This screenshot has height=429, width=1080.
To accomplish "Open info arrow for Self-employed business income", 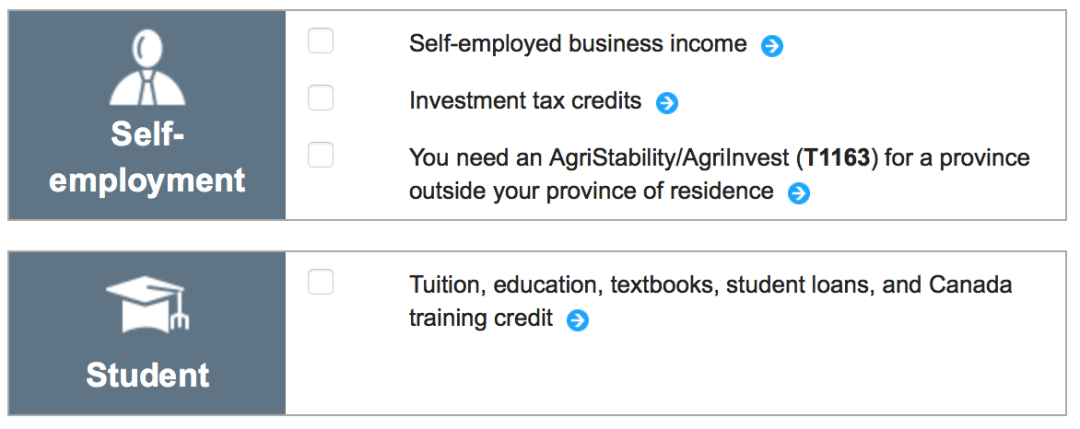I will (x=772, y=46).
